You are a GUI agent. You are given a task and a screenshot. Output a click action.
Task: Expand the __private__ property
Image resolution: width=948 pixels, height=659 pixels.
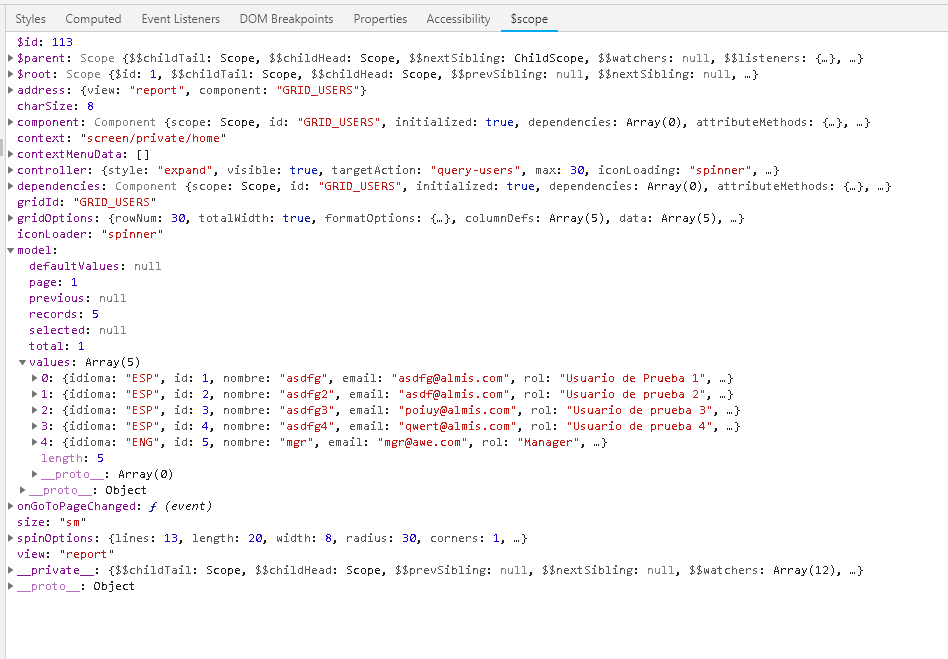(x=11, y=571)
